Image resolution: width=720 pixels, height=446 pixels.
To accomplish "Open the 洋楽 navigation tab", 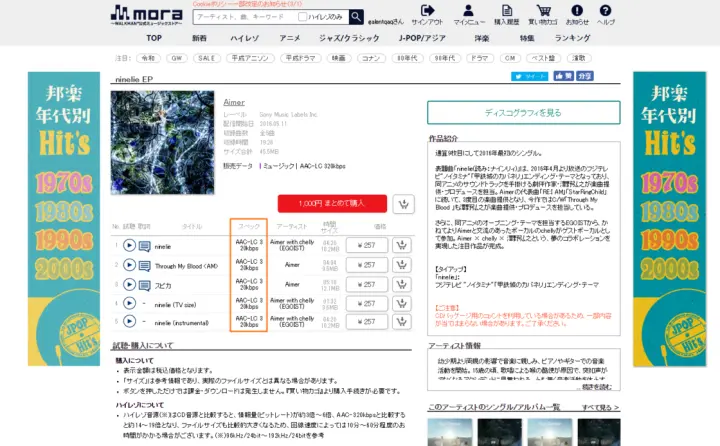I will point(482,38).
